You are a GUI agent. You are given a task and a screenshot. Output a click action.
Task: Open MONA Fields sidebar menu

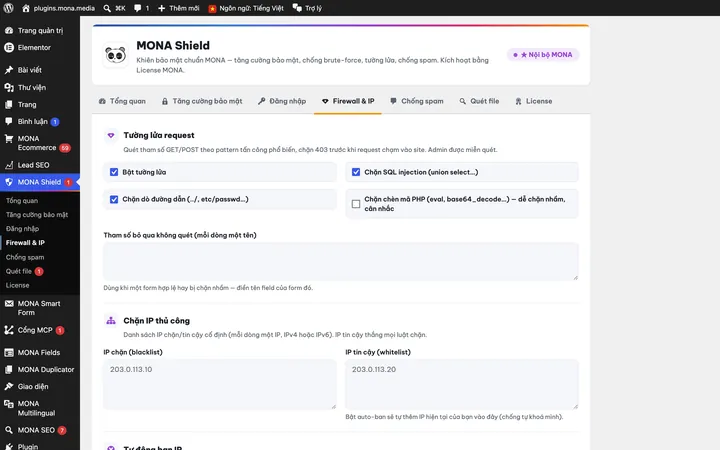(40, 352)
